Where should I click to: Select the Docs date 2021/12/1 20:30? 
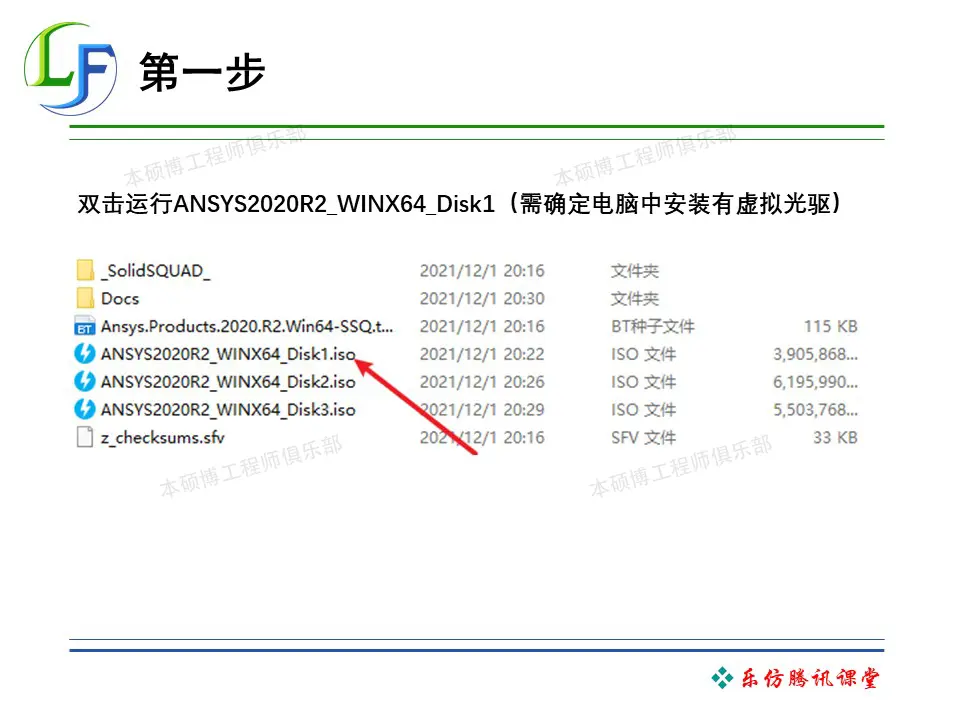point(482,299)
